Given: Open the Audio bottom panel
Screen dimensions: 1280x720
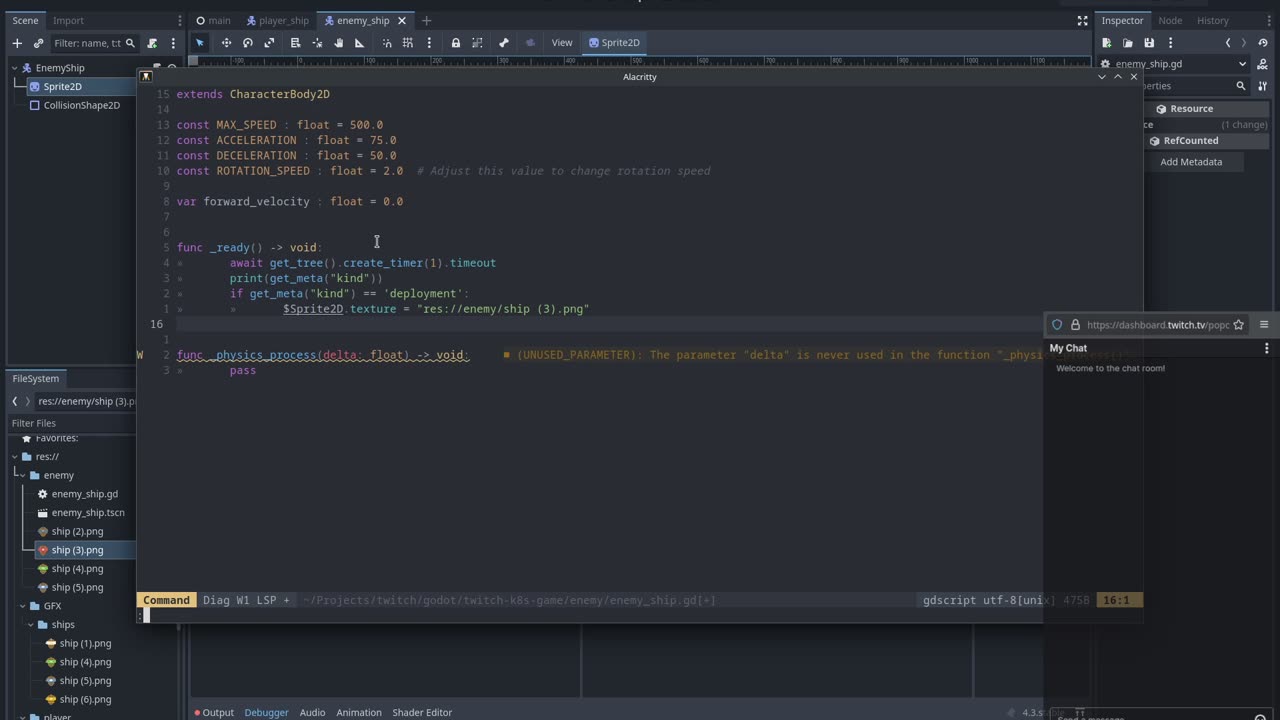Looking at the screenshot, I should [312, 712].
